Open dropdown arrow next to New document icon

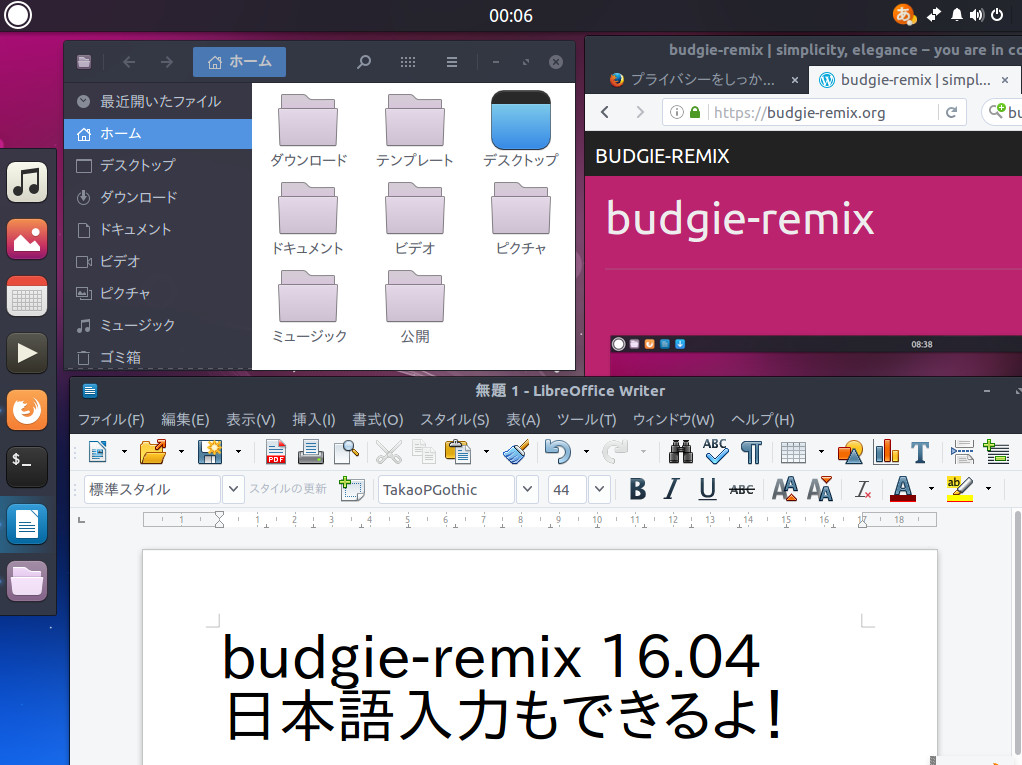(124, 452)
